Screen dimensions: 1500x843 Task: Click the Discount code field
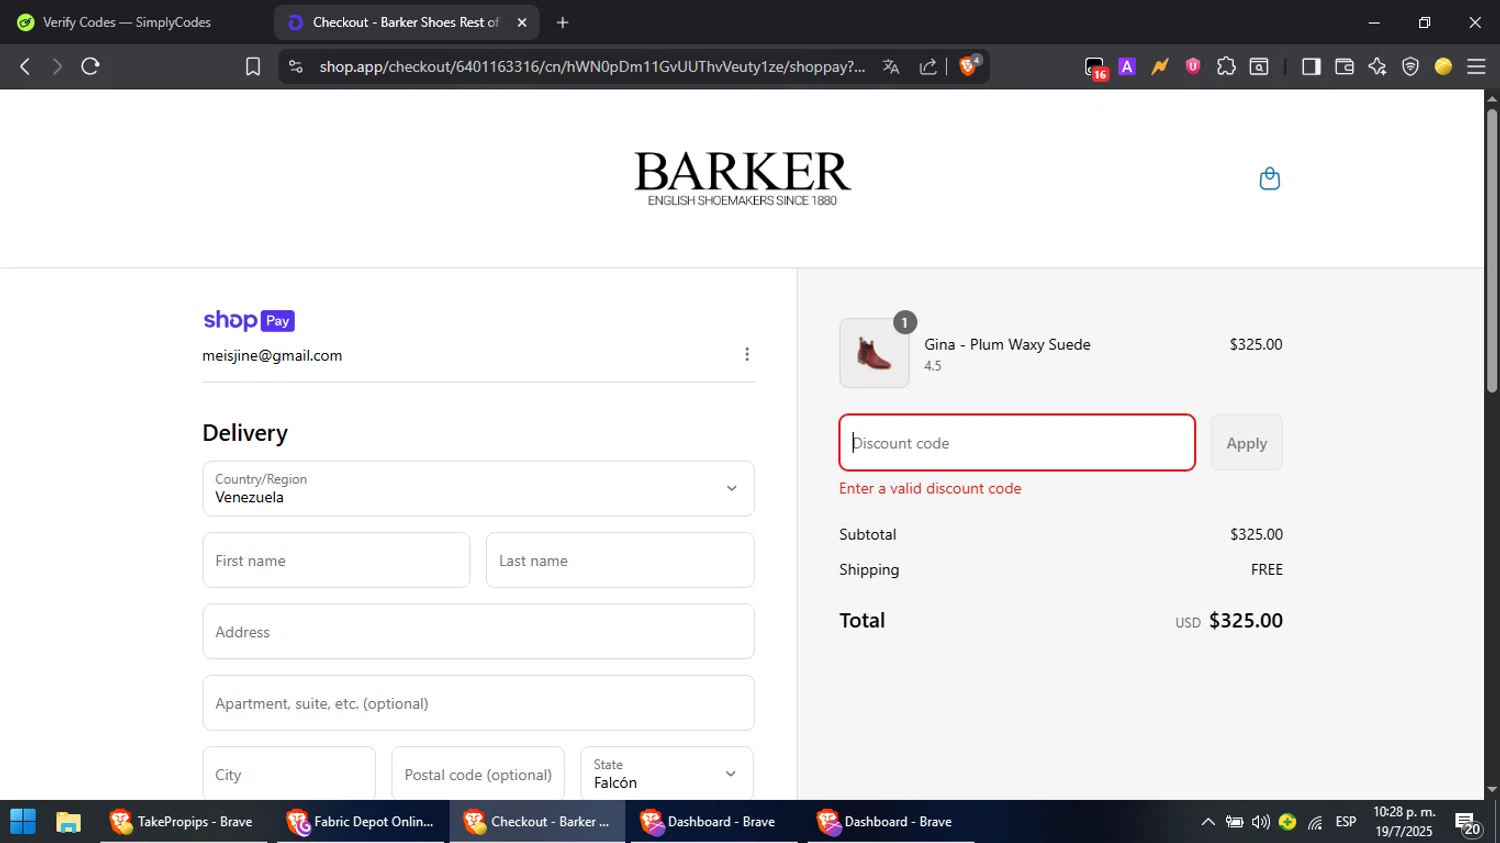(x=1017, y=443)
